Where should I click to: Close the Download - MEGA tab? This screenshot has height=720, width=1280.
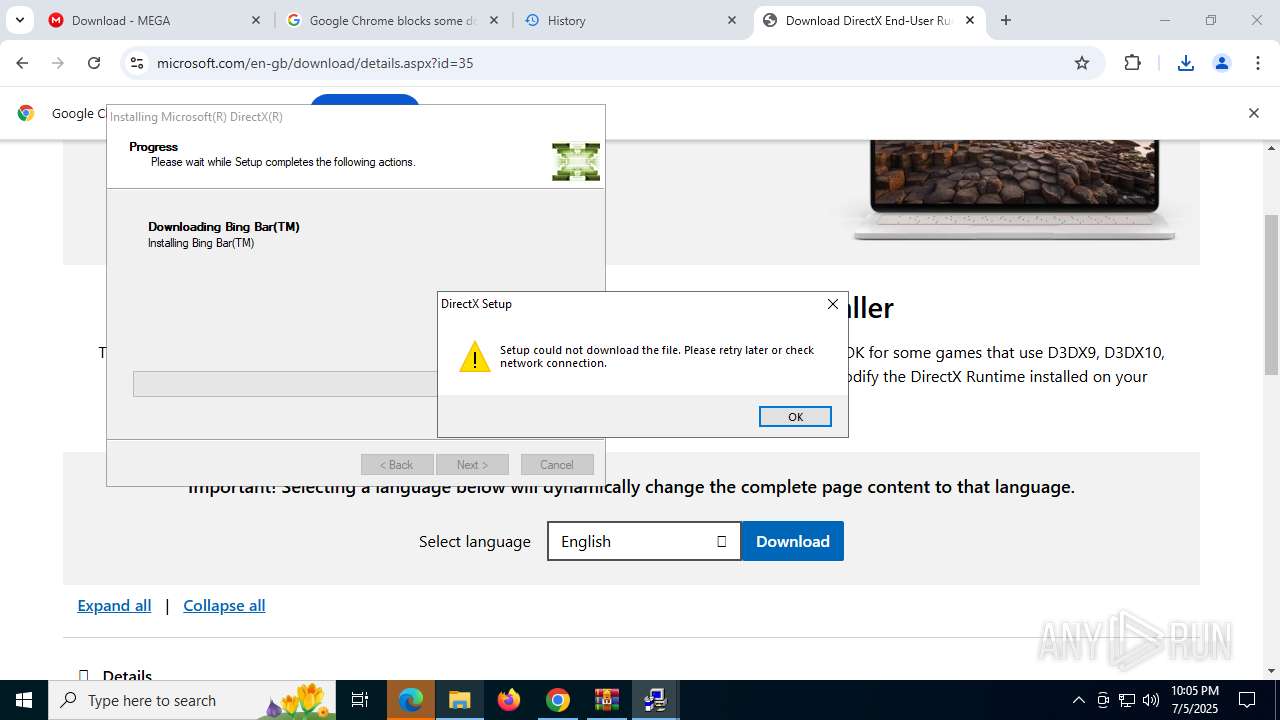coord(256,20)
